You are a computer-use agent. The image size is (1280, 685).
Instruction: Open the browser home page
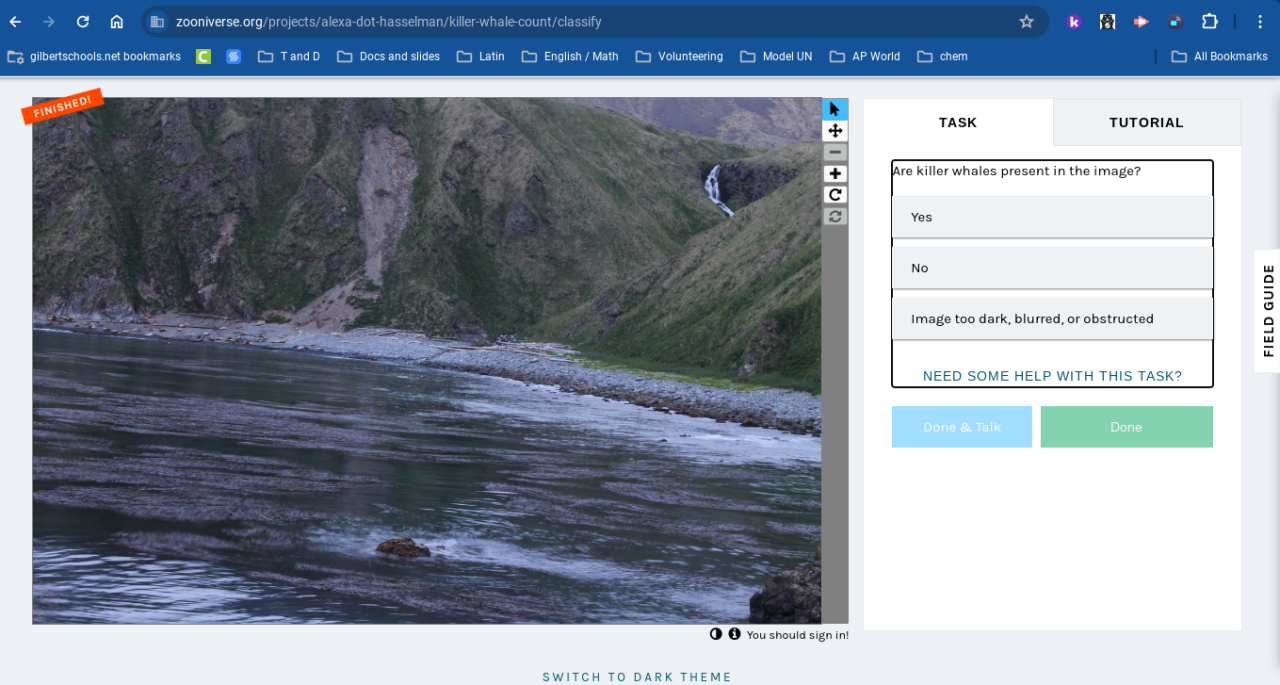117,21
